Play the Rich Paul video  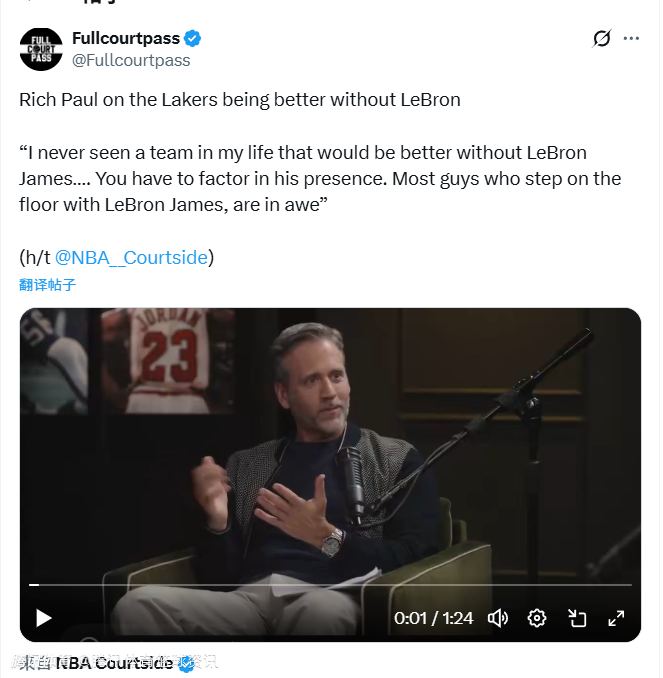point(43,618)
